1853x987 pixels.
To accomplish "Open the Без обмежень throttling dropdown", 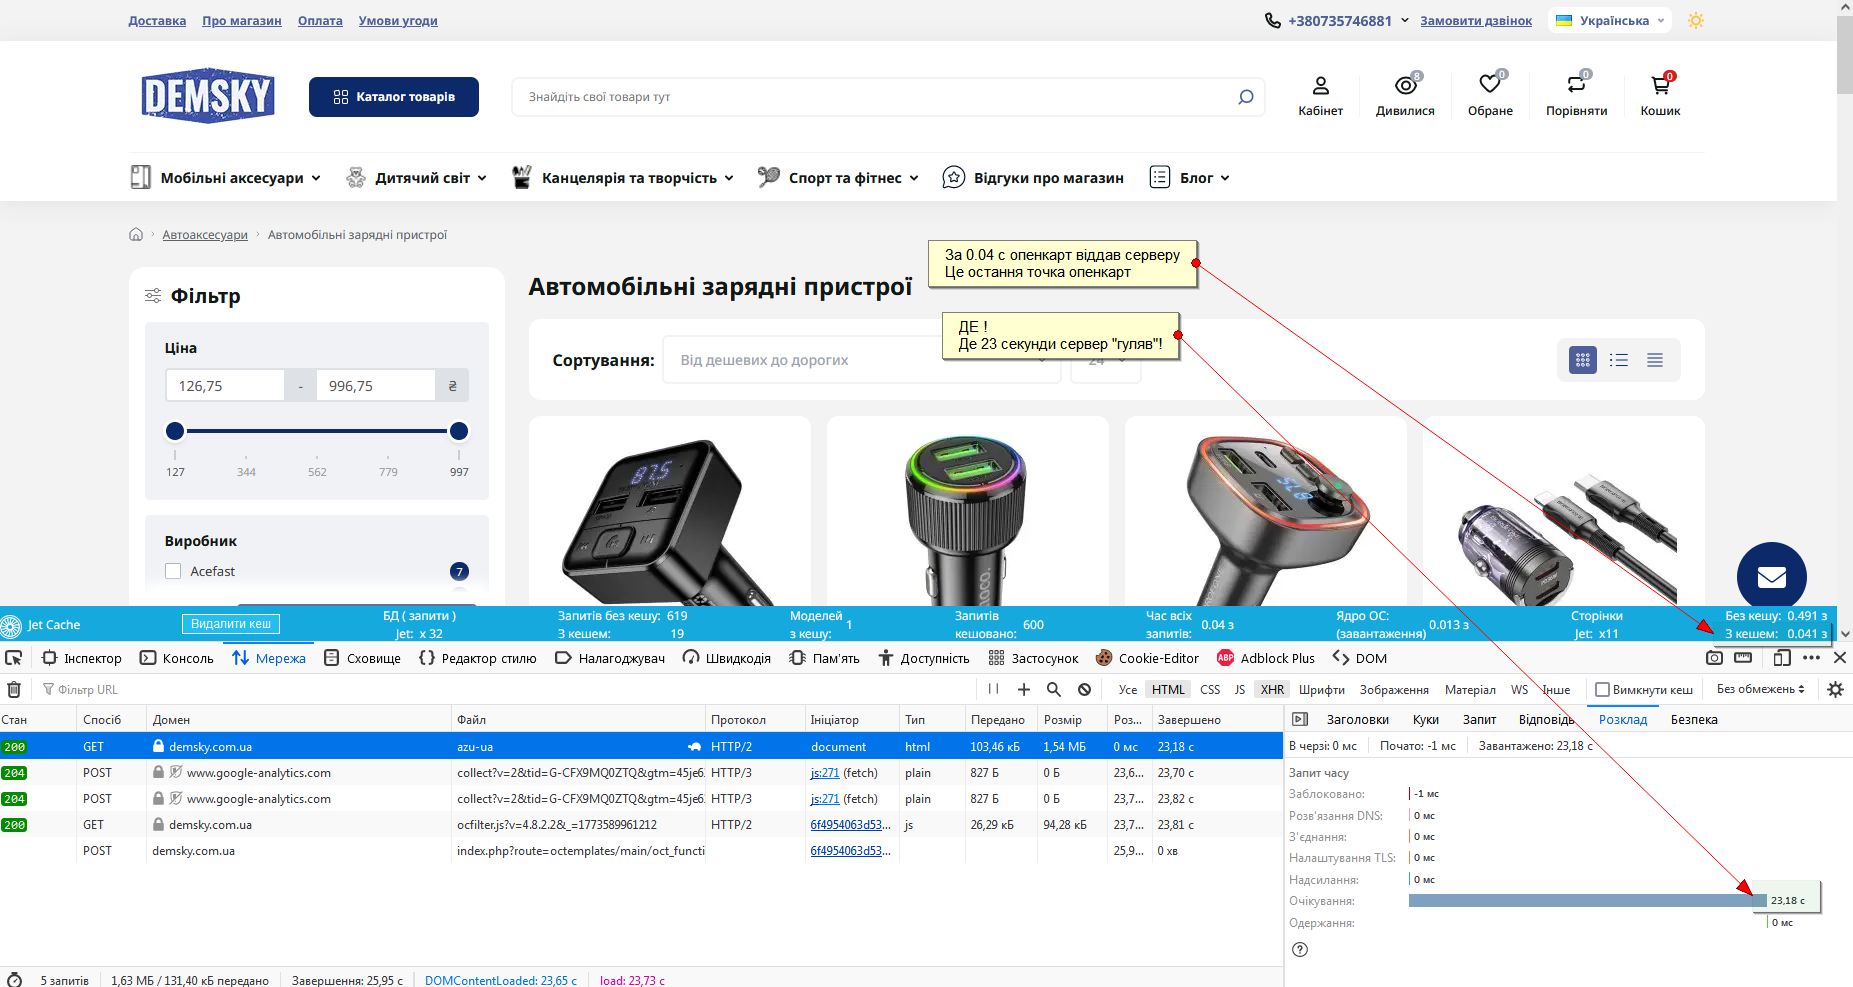I will (x=1760, y=689).
